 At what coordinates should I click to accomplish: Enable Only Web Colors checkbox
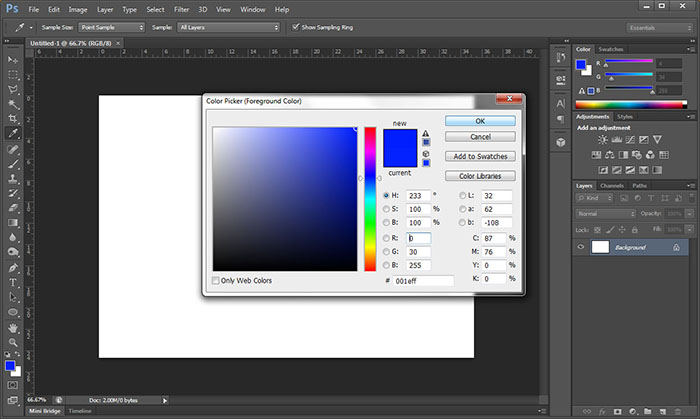point(216,281)
